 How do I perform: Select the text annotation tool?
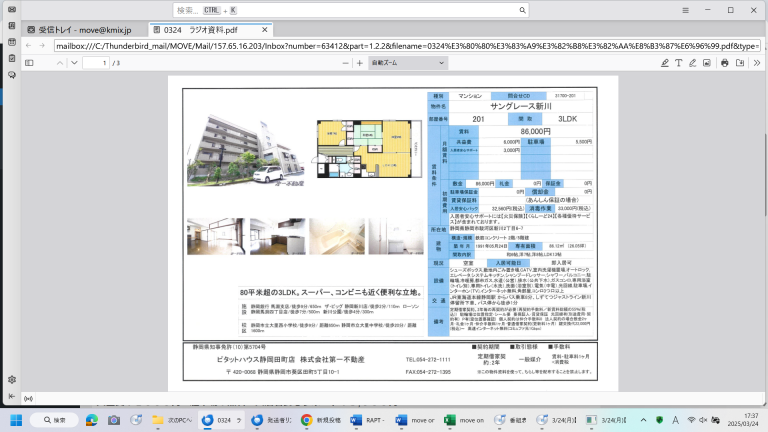point(678,62)
